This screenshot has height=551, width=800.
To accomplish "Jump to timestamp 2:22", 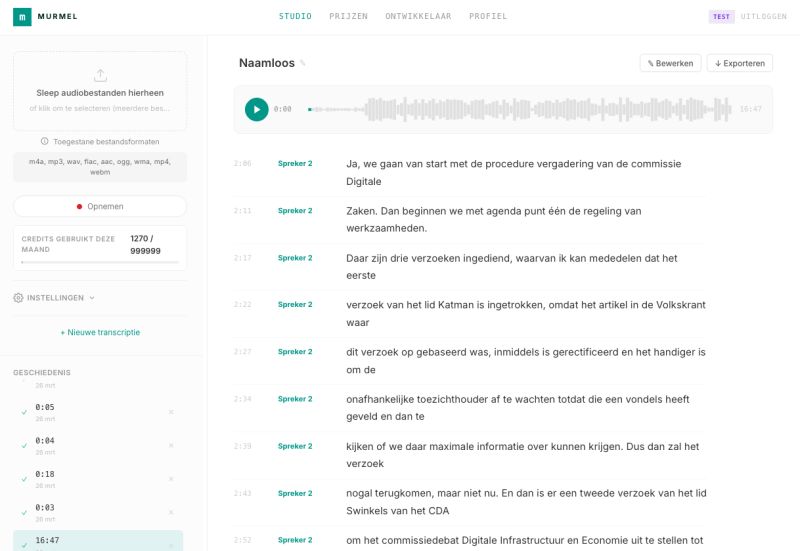I will pos(242,305).
